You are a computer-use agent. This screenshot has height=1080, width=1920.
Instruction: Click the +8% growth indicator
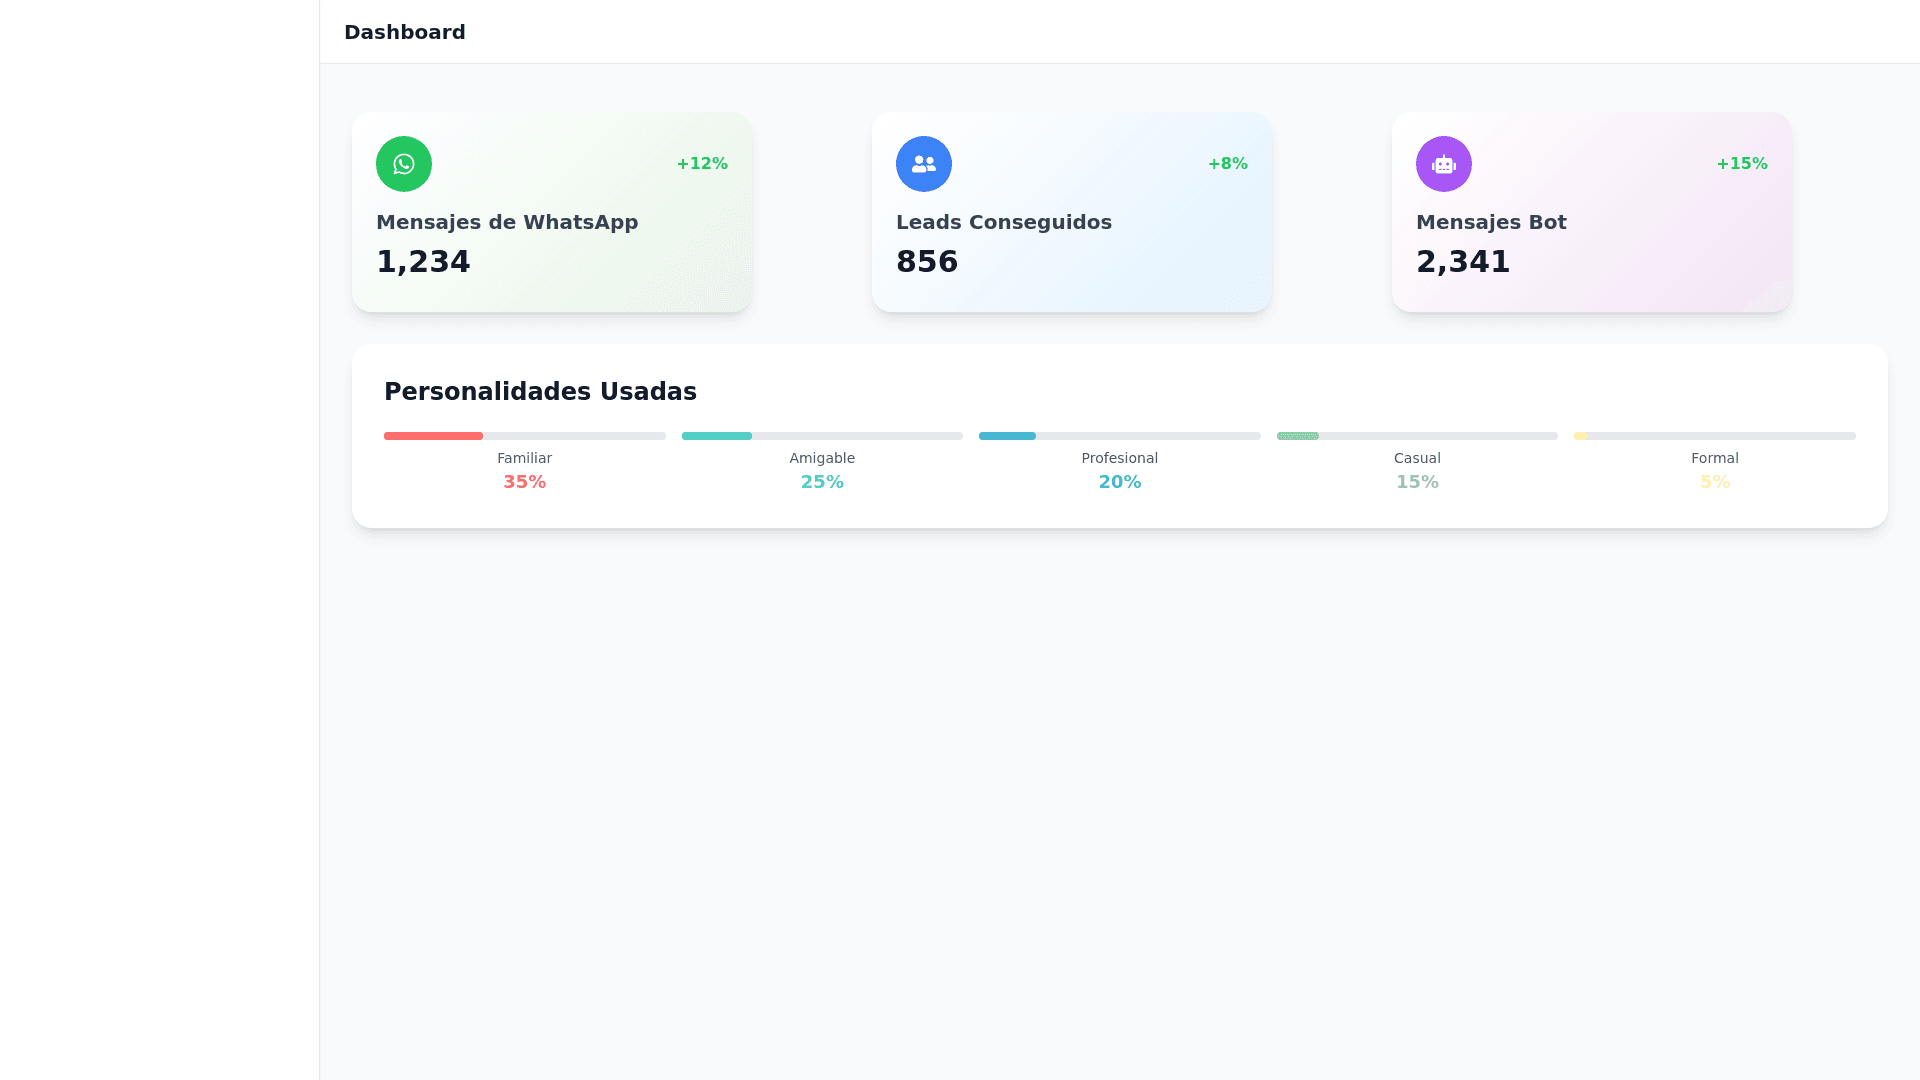coord(1227,164)
